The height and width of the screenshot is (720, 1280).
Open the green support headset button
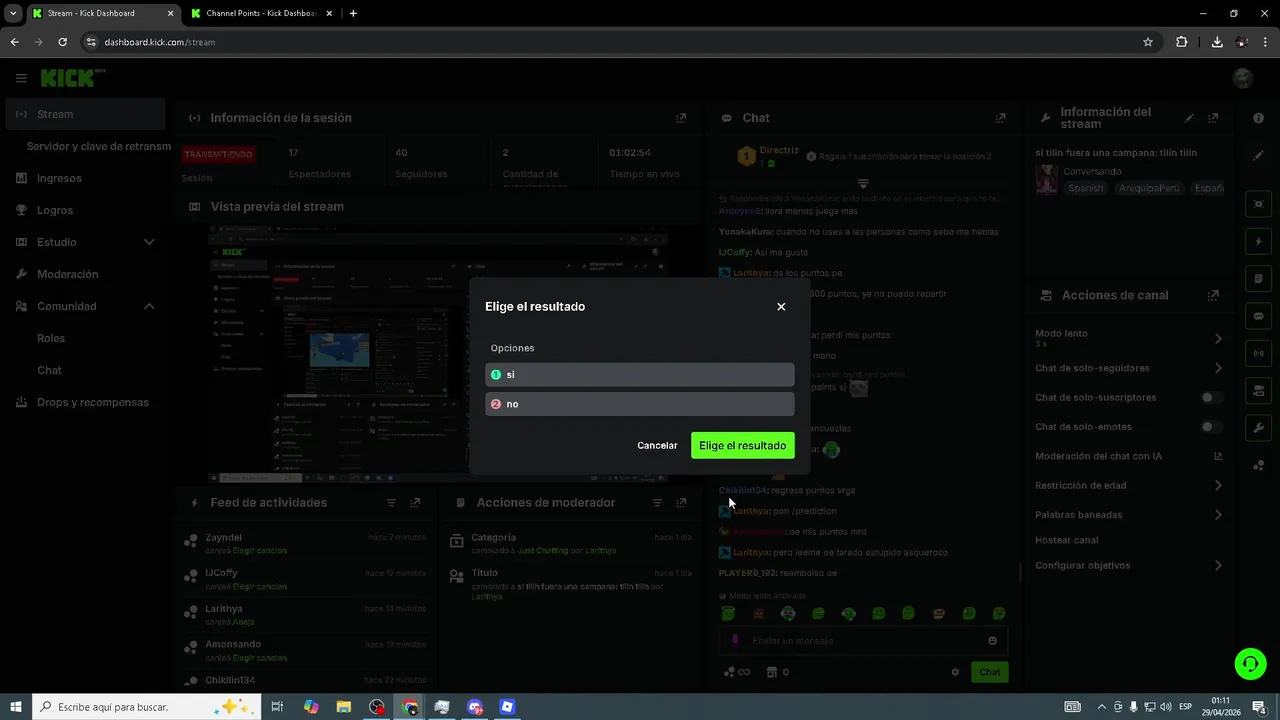1249,663
